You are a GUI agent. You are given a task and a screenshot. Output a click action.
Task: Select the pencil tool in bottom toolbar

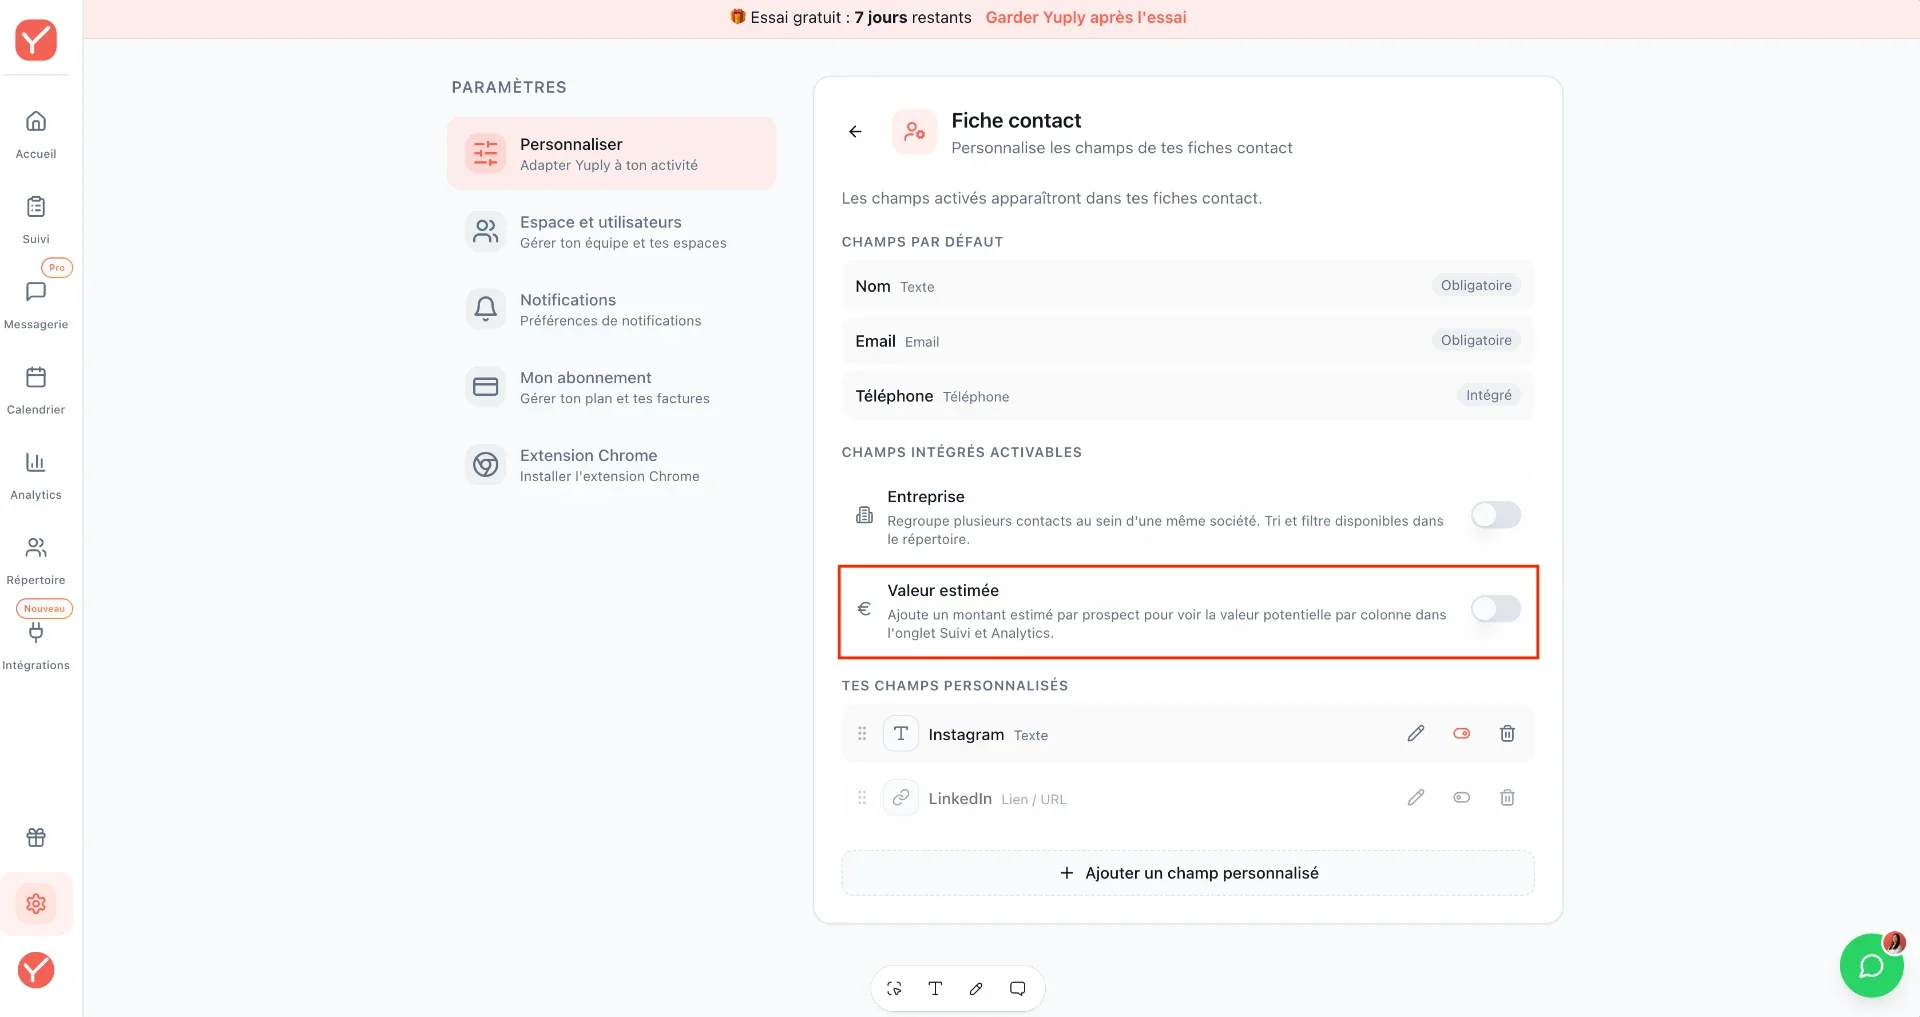pos(976,989)
